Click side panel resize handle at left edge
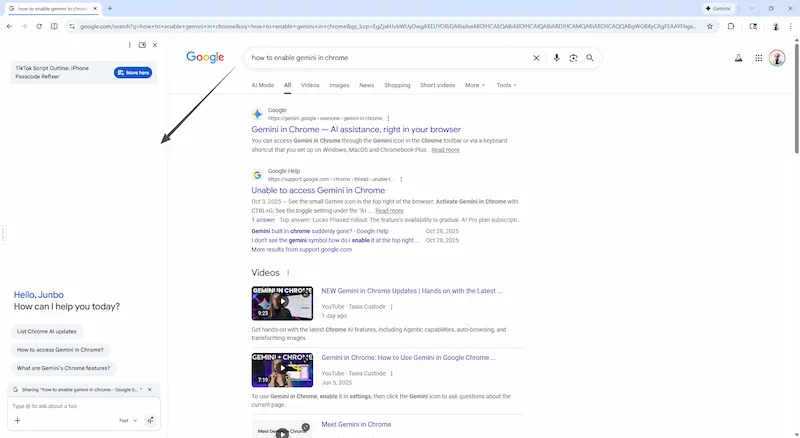800x438 pixels. click(3, 235)
